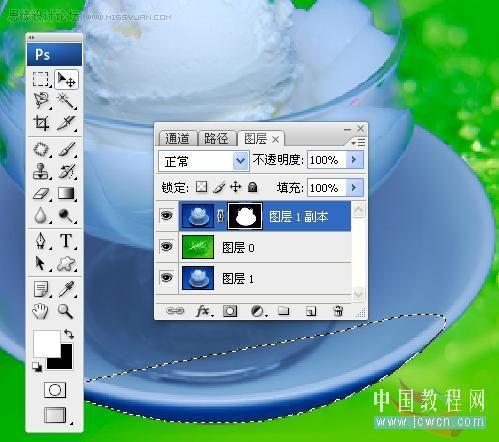Select the Pen tool
The width and height of the screenshot is (499, 442).
pos(42,241)
